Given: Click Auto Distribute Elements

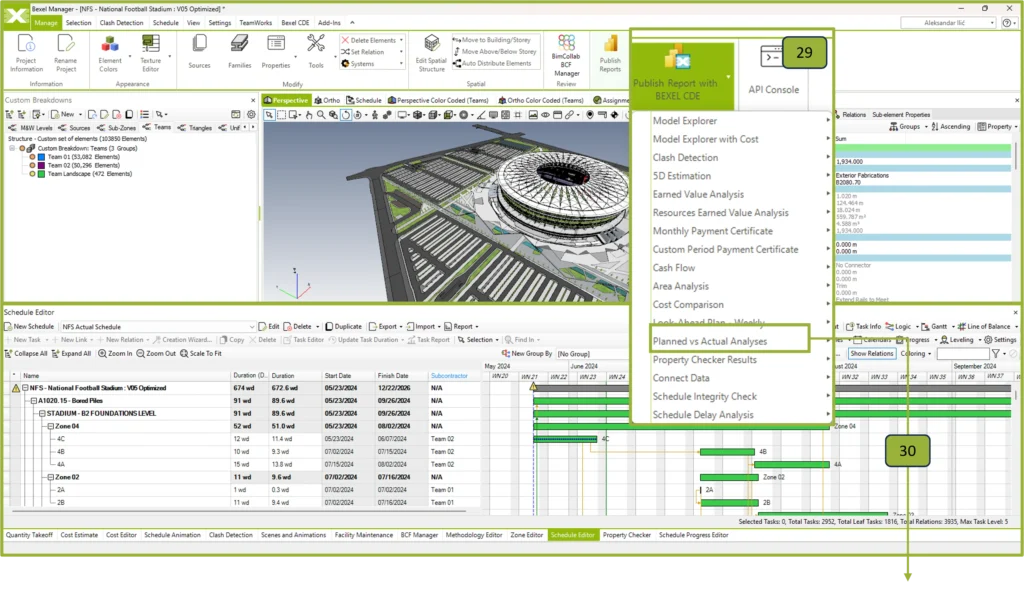Looking at the screenshot, I should (x=491, y=63).
